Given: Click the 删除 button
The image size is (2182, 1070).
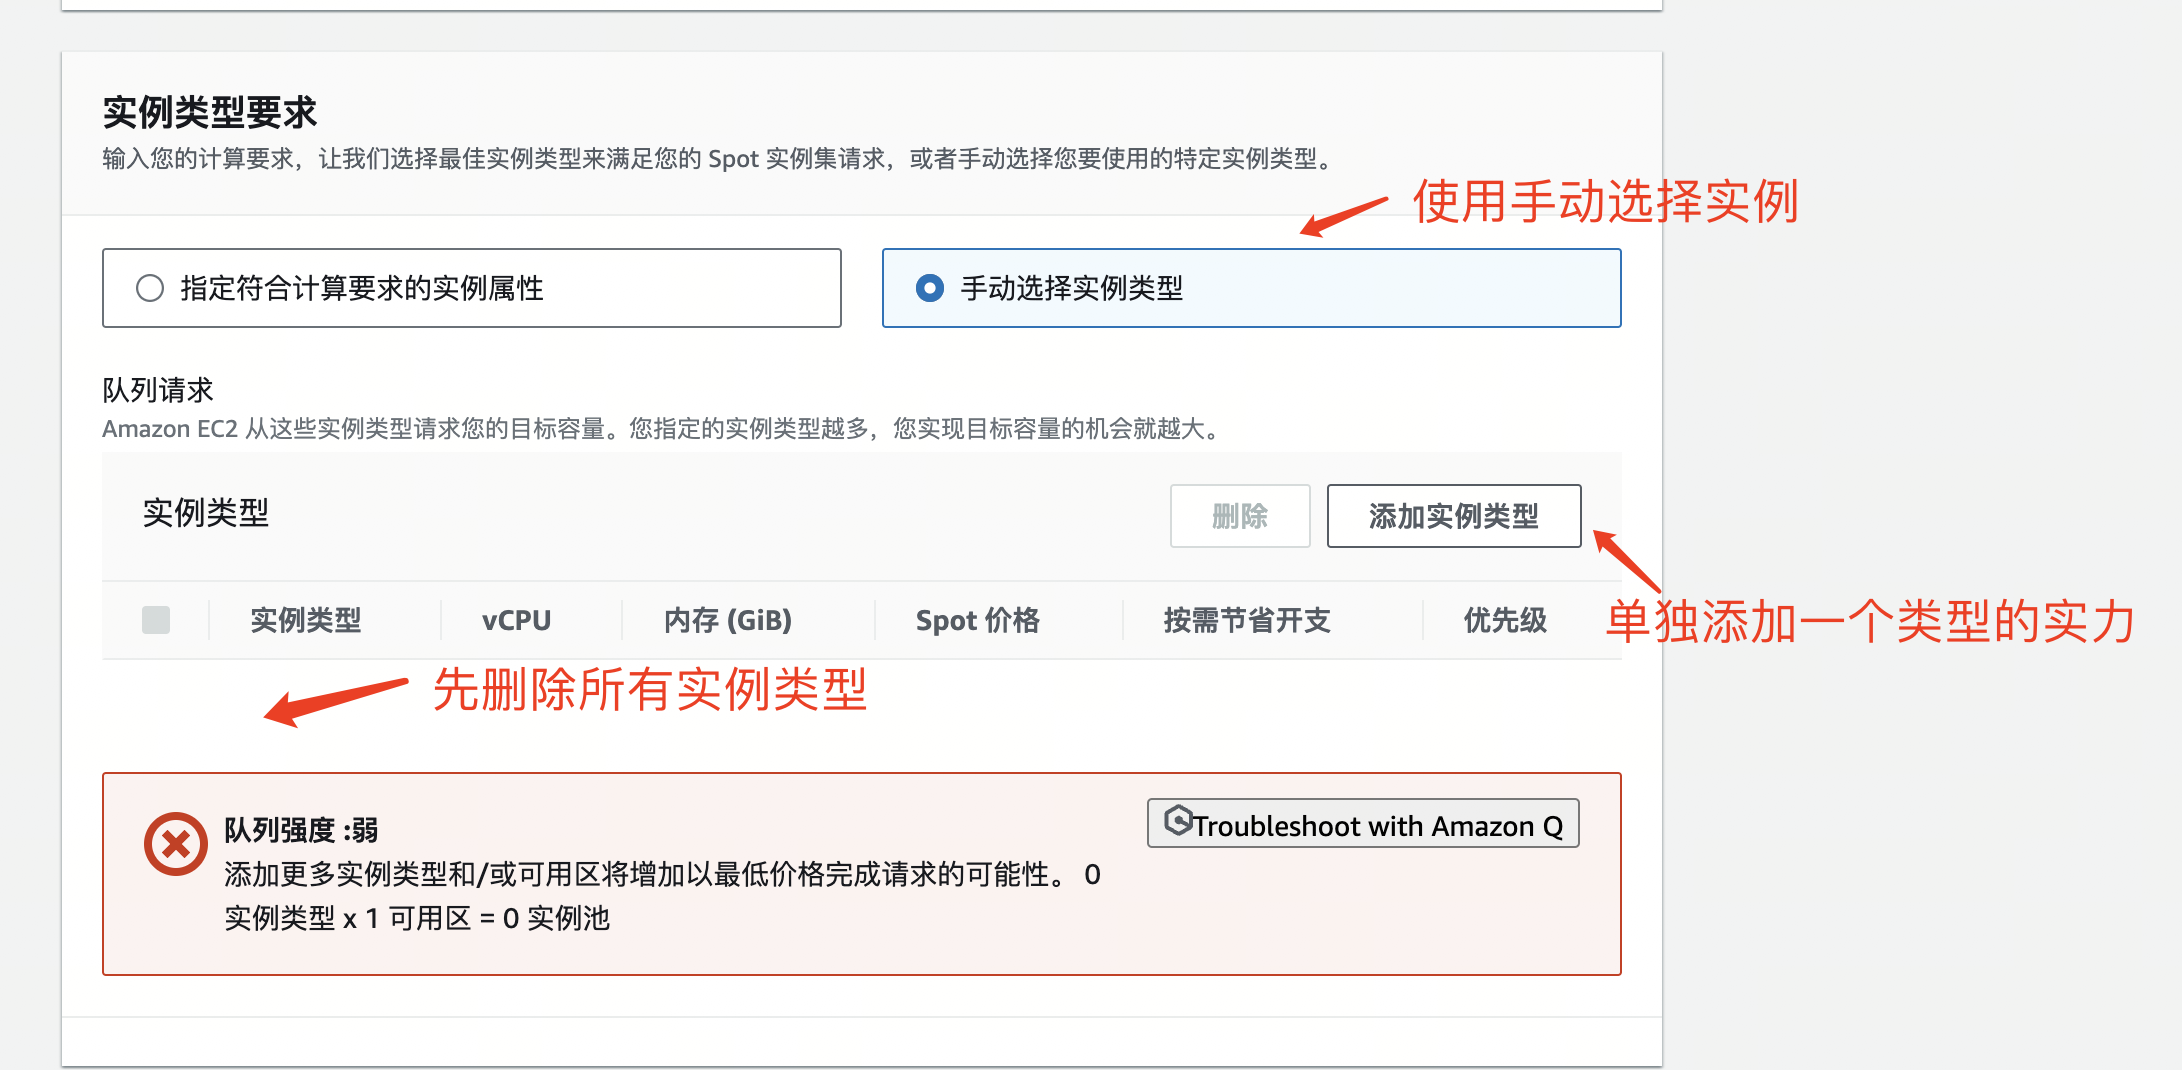Looking at the screenshot, I should pyautogui.click(x=1239, y=516).
